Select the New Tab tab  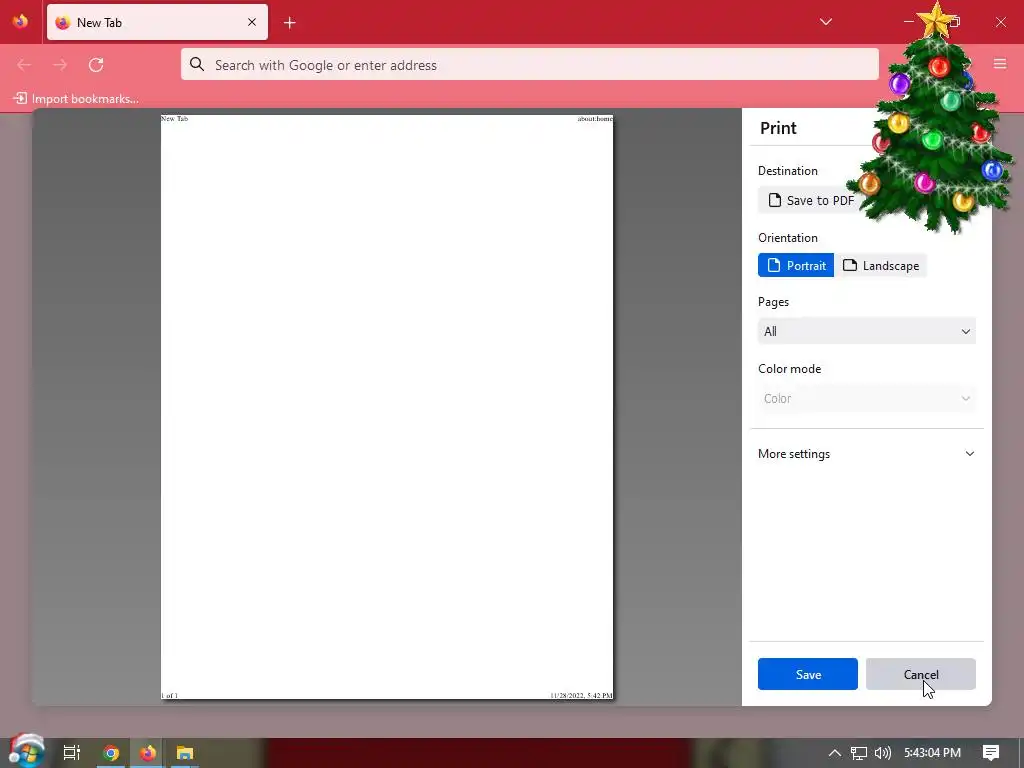(x=157, y=22)
